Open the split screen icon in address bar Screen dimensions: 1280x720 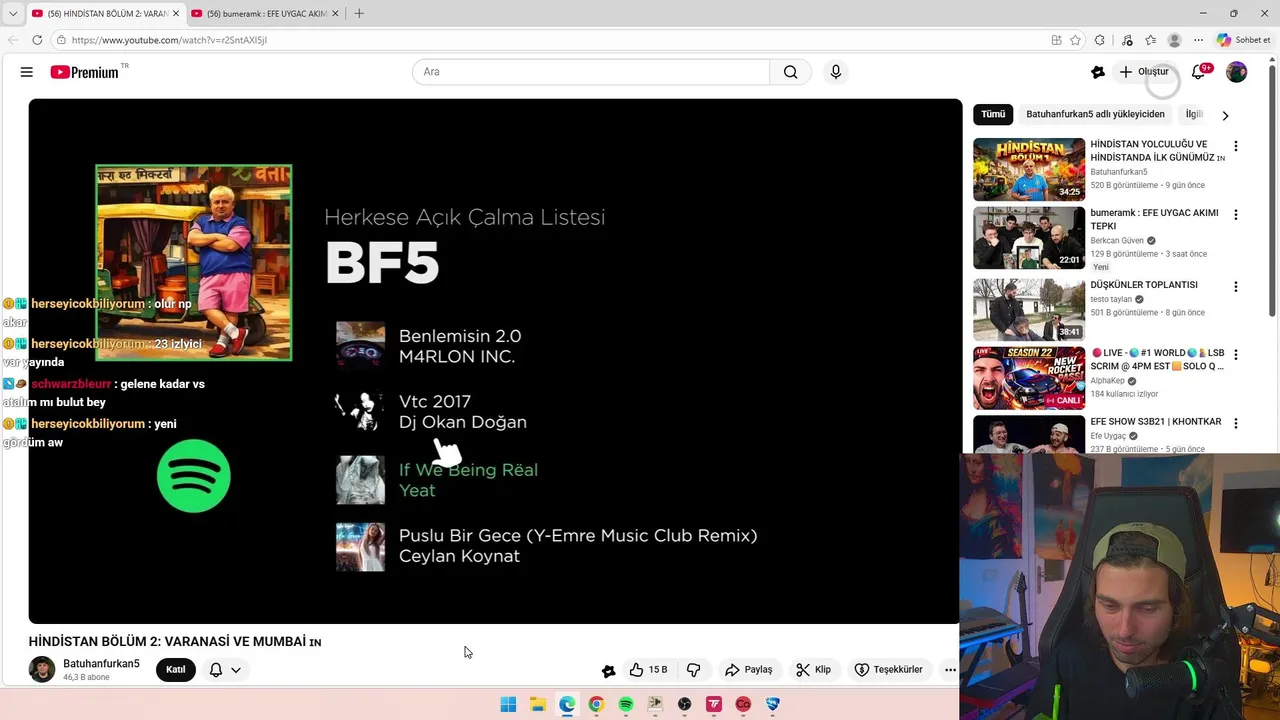(1056, 40)
